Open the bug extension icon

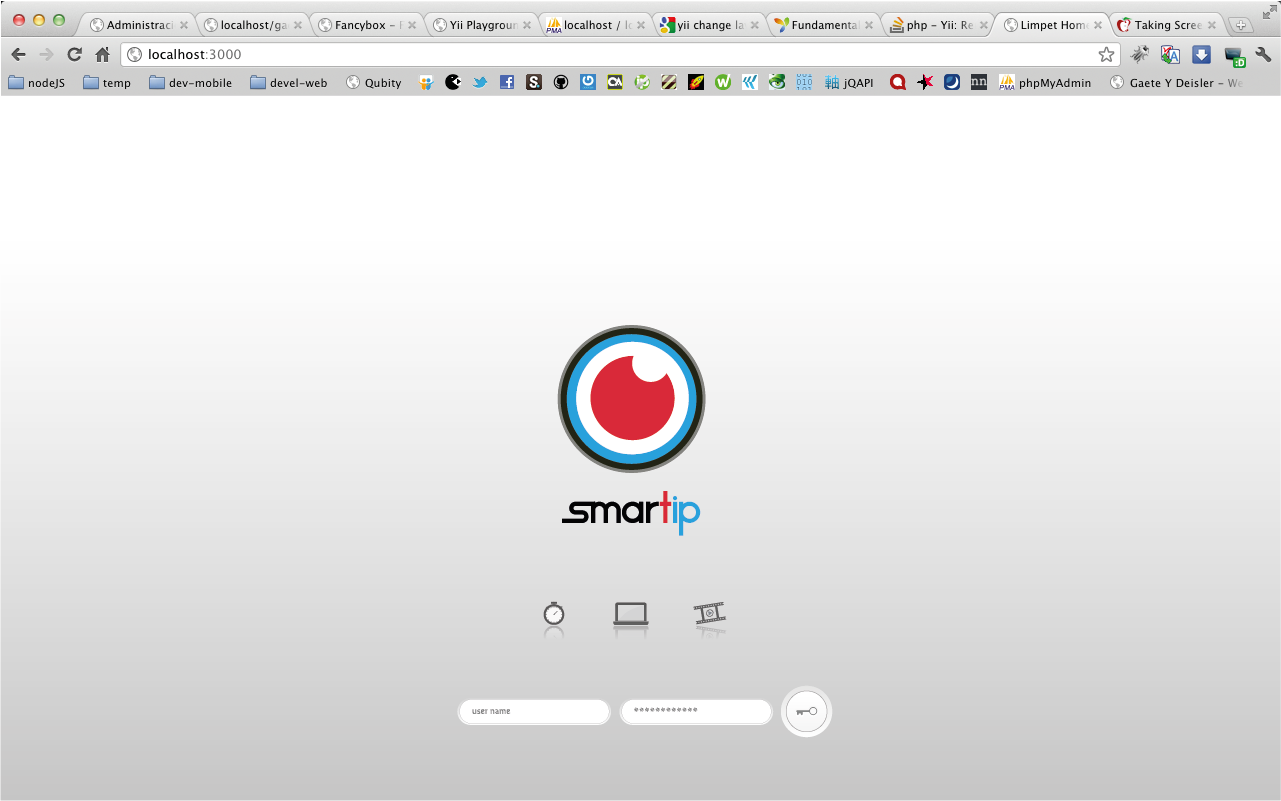1139,55
